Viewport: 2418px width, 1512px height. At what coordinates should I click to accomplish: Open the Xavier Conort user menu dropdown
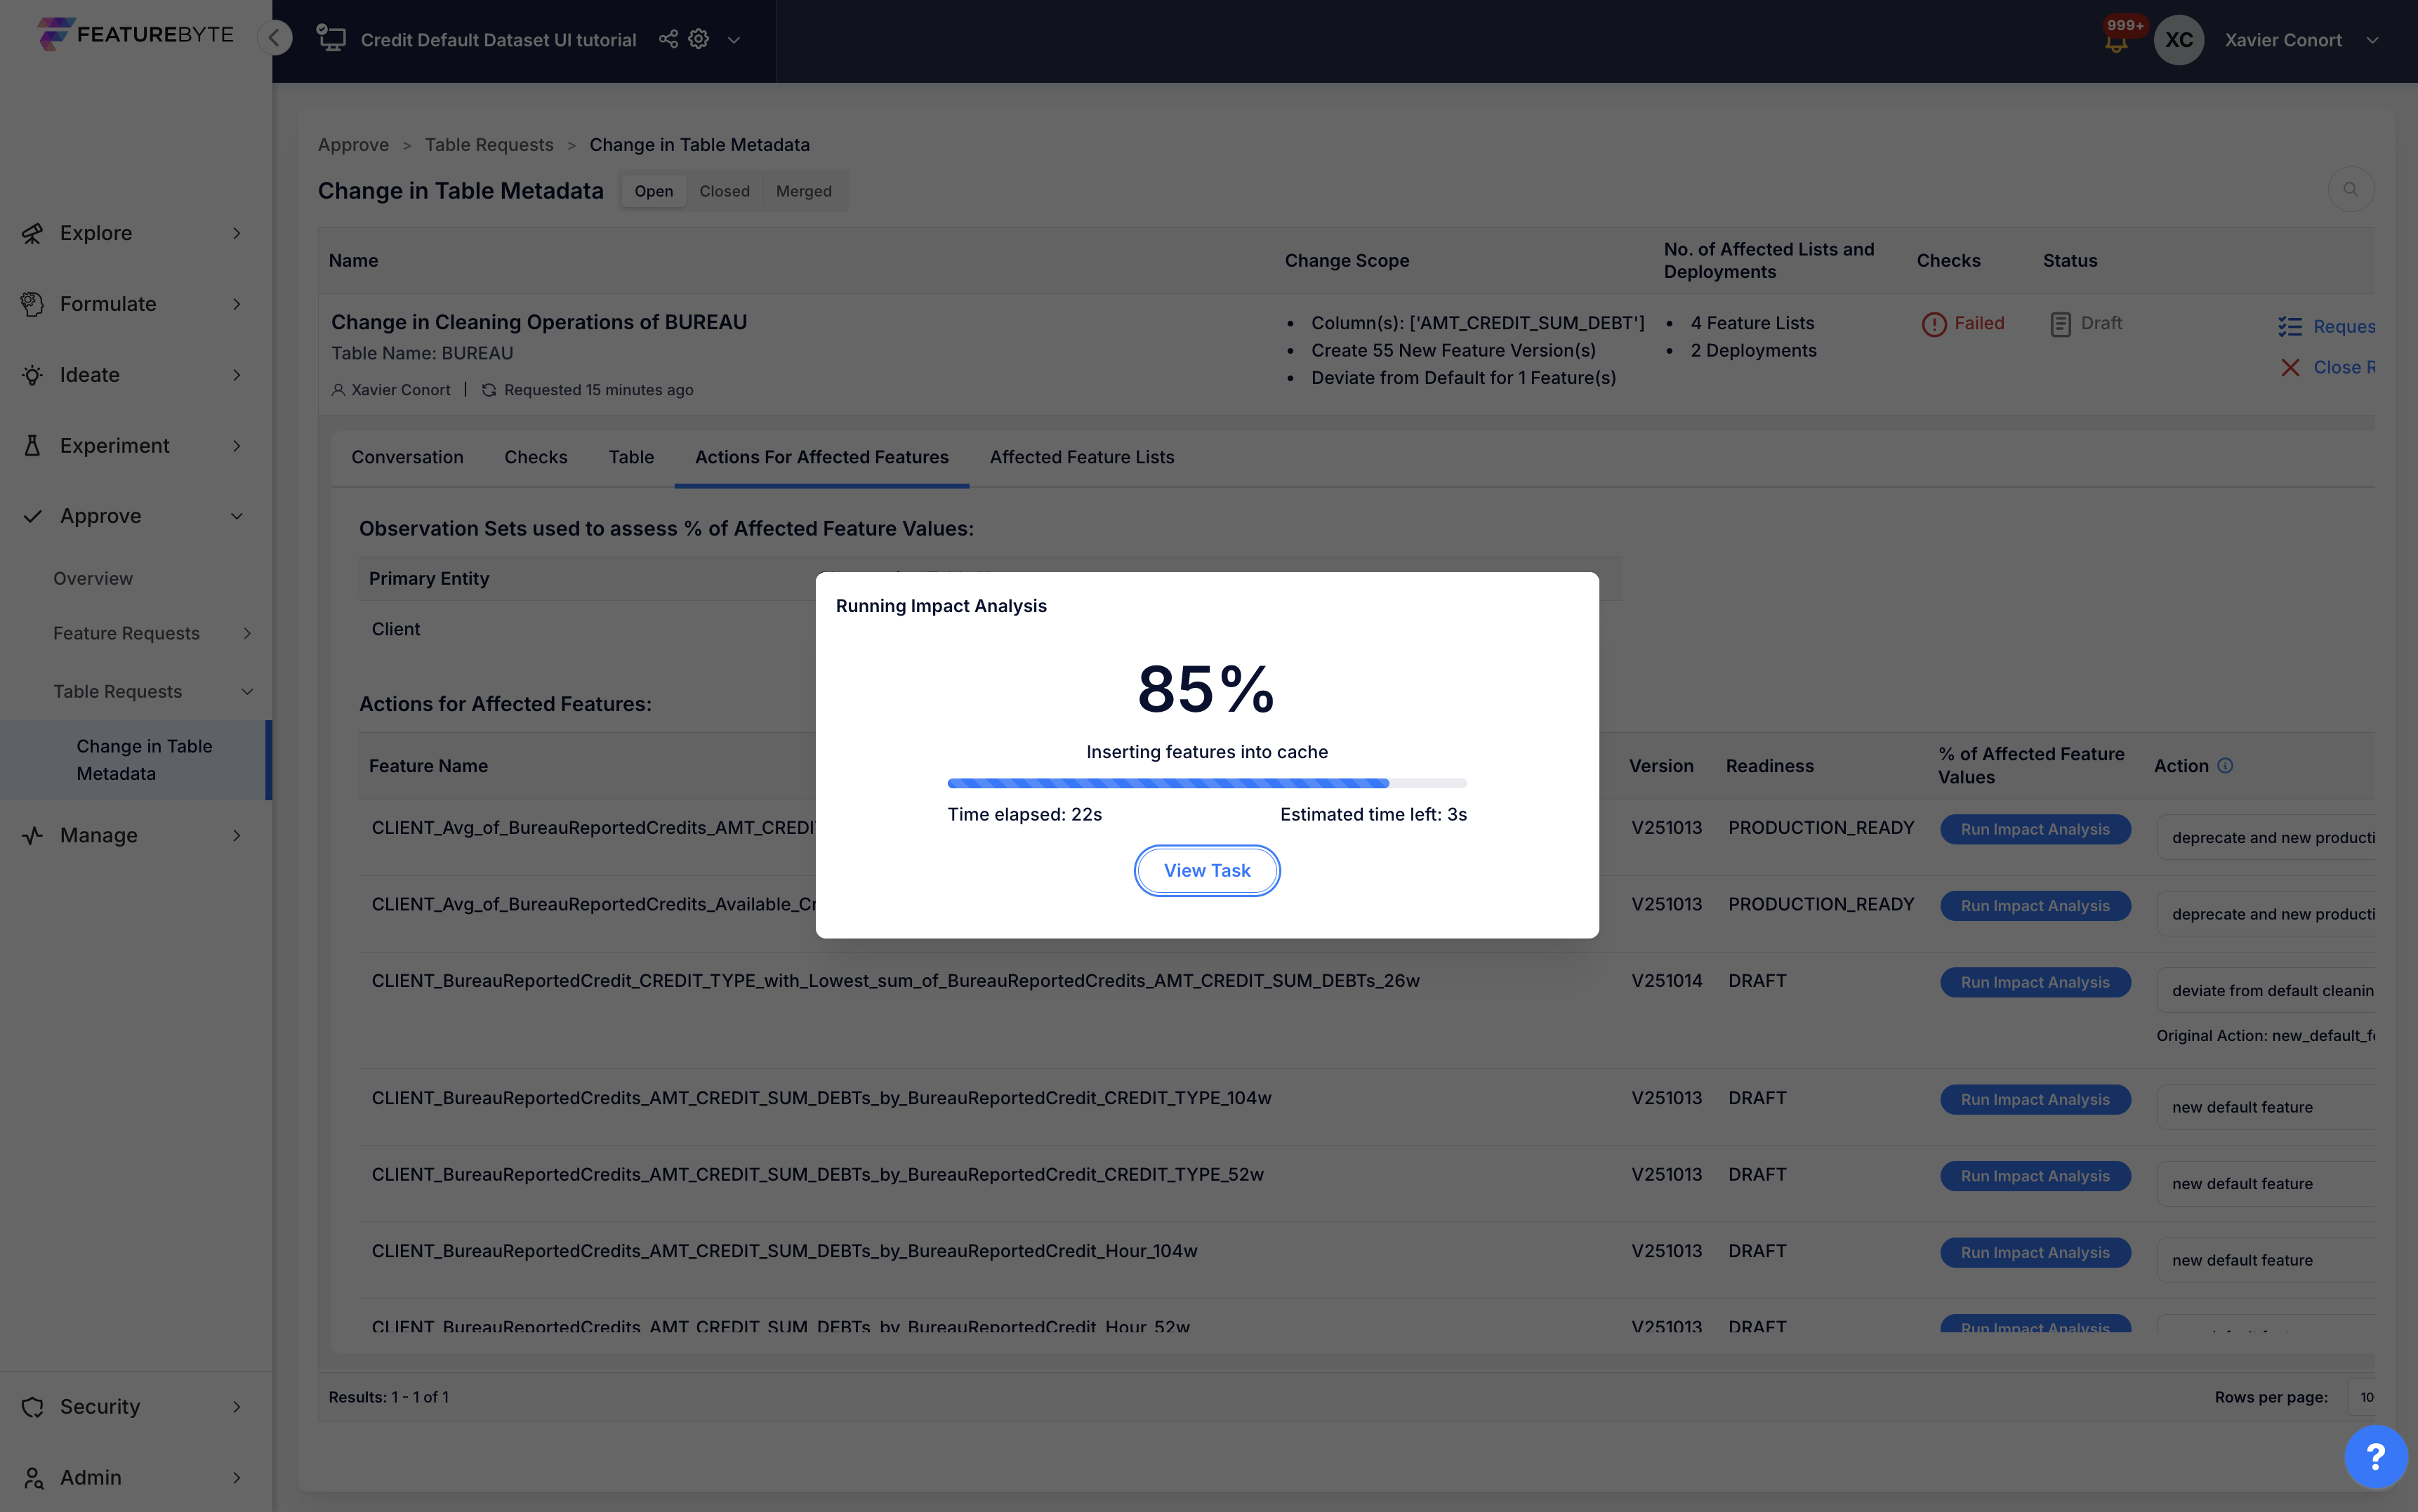tap(2372, 40)
